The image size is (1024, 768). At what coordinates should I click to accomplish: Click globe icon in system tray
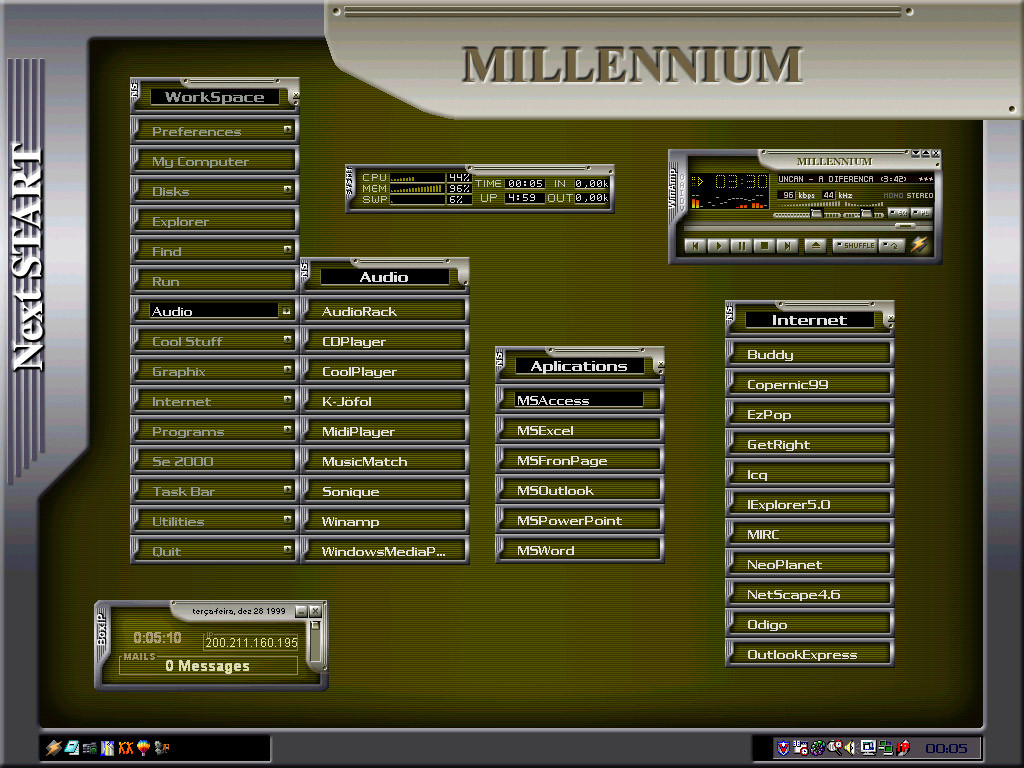pos(818,748)
